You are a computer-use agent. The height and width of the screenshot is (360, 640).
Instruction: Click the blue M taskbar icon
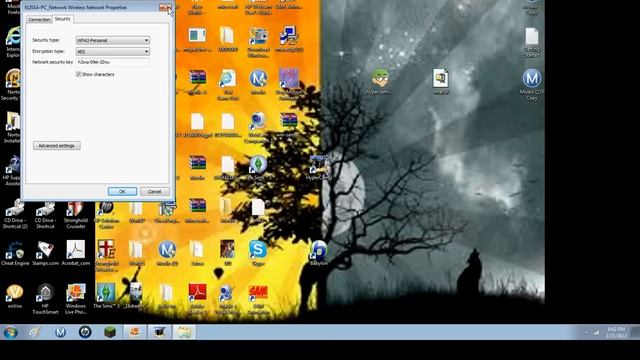click(60, 332)
